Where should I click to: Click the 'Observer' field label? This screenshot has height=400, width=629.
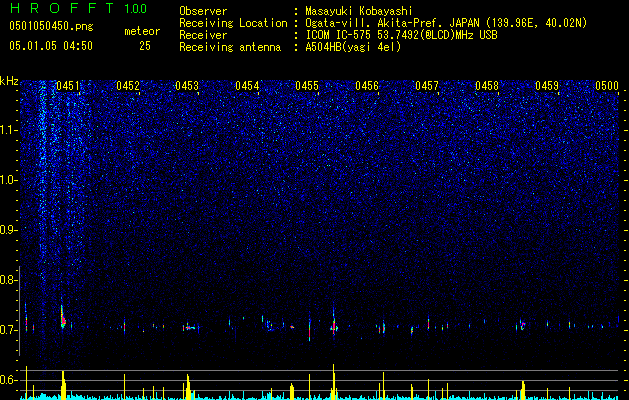[x=203, y=11]
